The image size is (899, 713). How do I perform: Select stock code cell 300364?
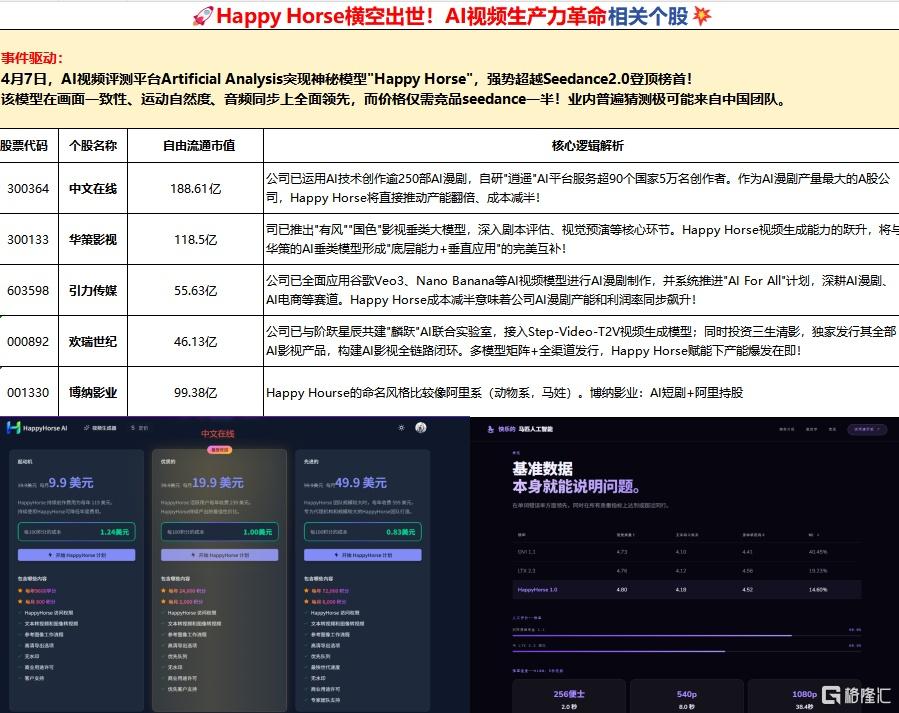coord(28,189)
